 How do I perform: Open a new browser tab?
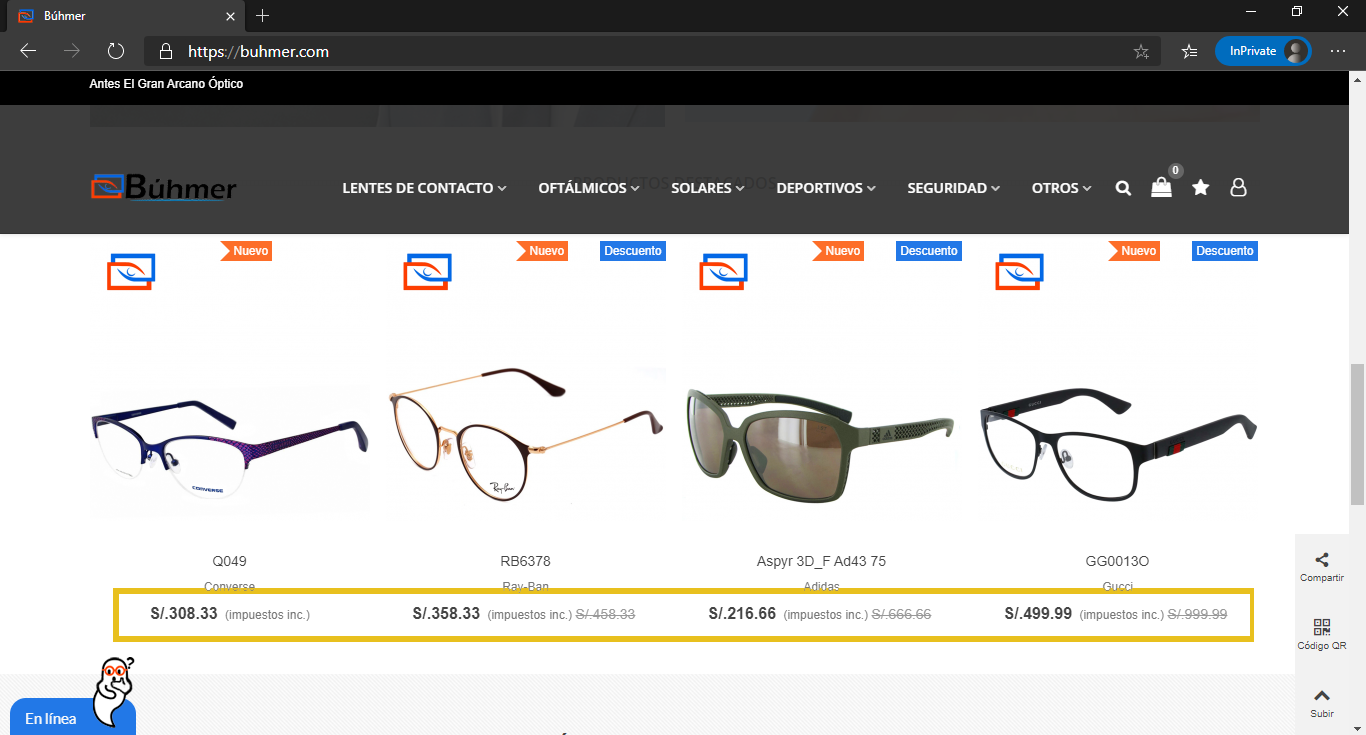tap(263, 16)
